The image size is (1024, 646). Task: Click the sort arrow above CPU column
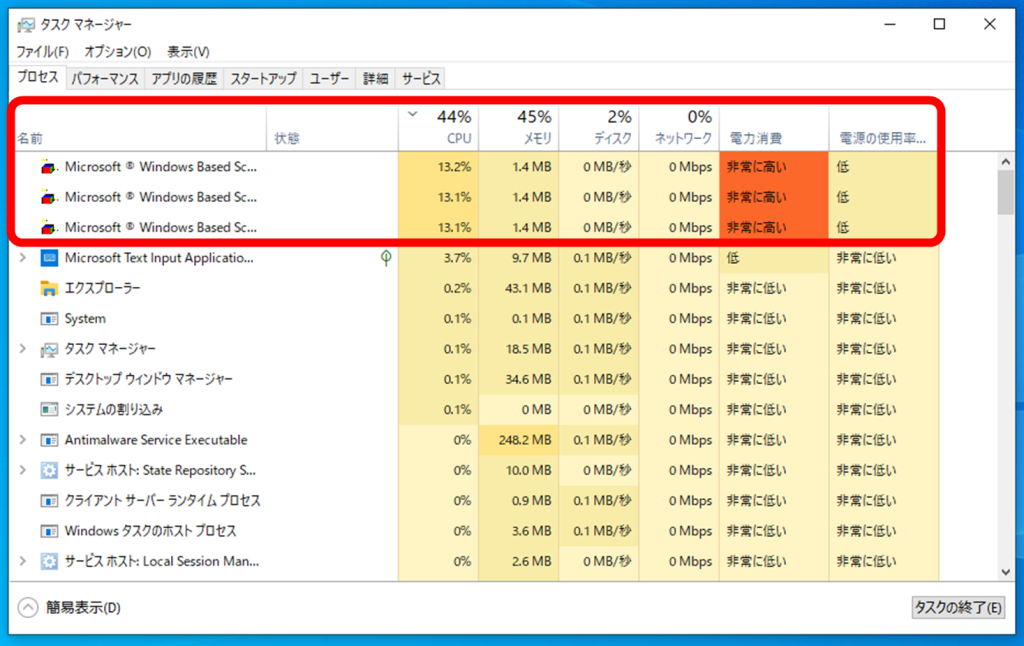[413, 114]
